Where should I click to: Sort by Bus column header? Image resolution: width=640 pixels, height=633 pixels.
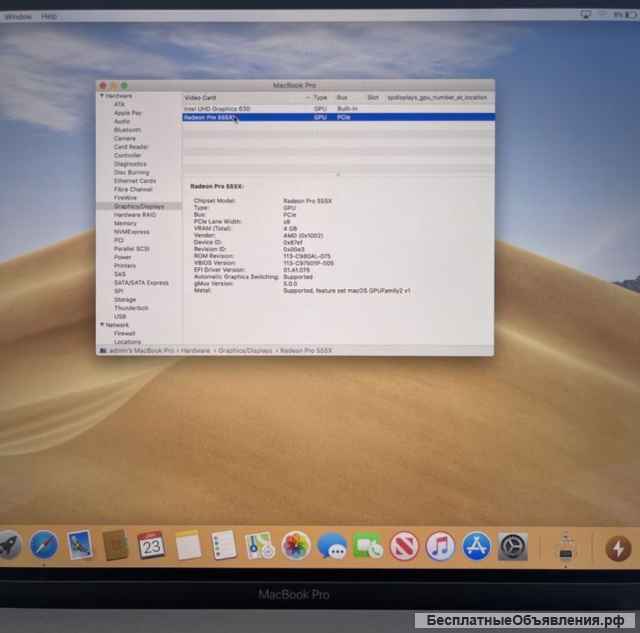click(342, 98)
